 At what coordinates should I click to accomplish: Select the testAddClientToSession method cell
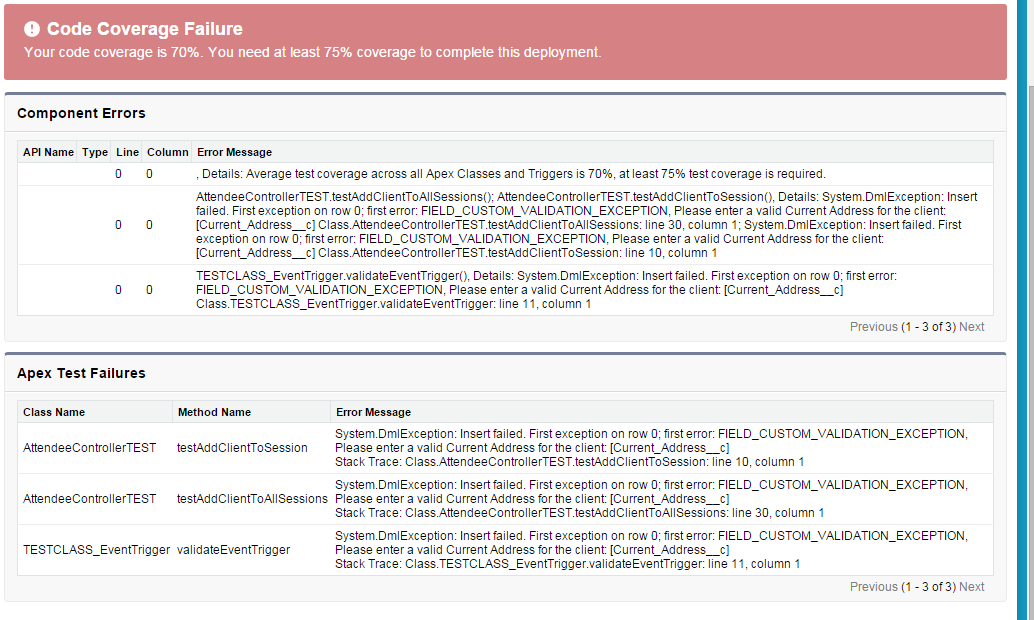click(242, 448)
